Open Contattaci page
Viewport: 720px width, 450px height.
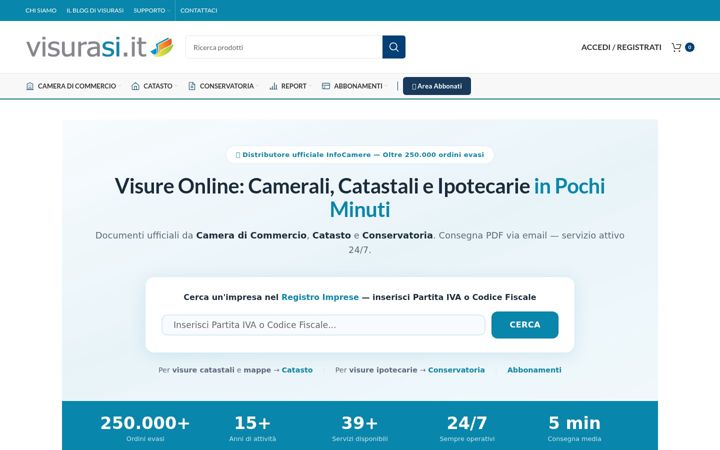tap(199, 10)
